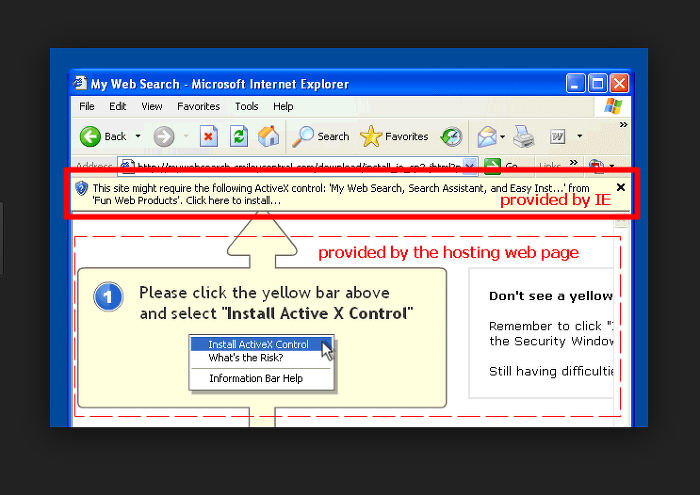700x495 pixels.
Task: Click the Mail envelope icon
Action: click(x=487, y=136)
